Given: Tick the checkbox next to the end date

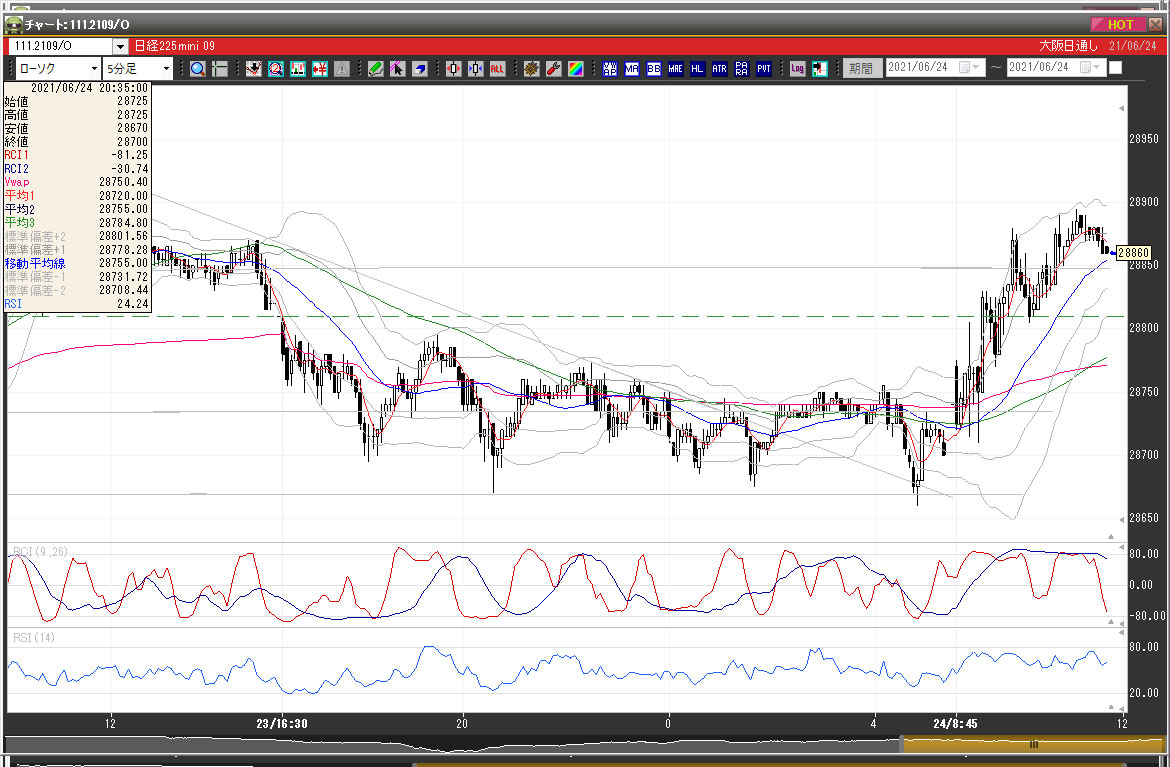Looking at the screenshot, I should click(x=1115, y=68).
